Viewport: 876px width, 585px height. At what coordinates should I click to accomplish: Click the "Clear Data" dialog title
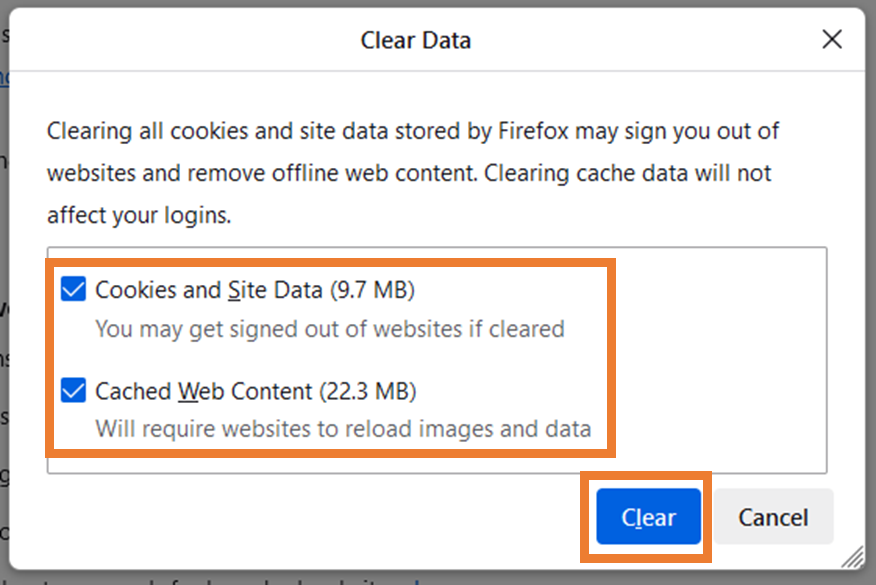tap(415, 41)
